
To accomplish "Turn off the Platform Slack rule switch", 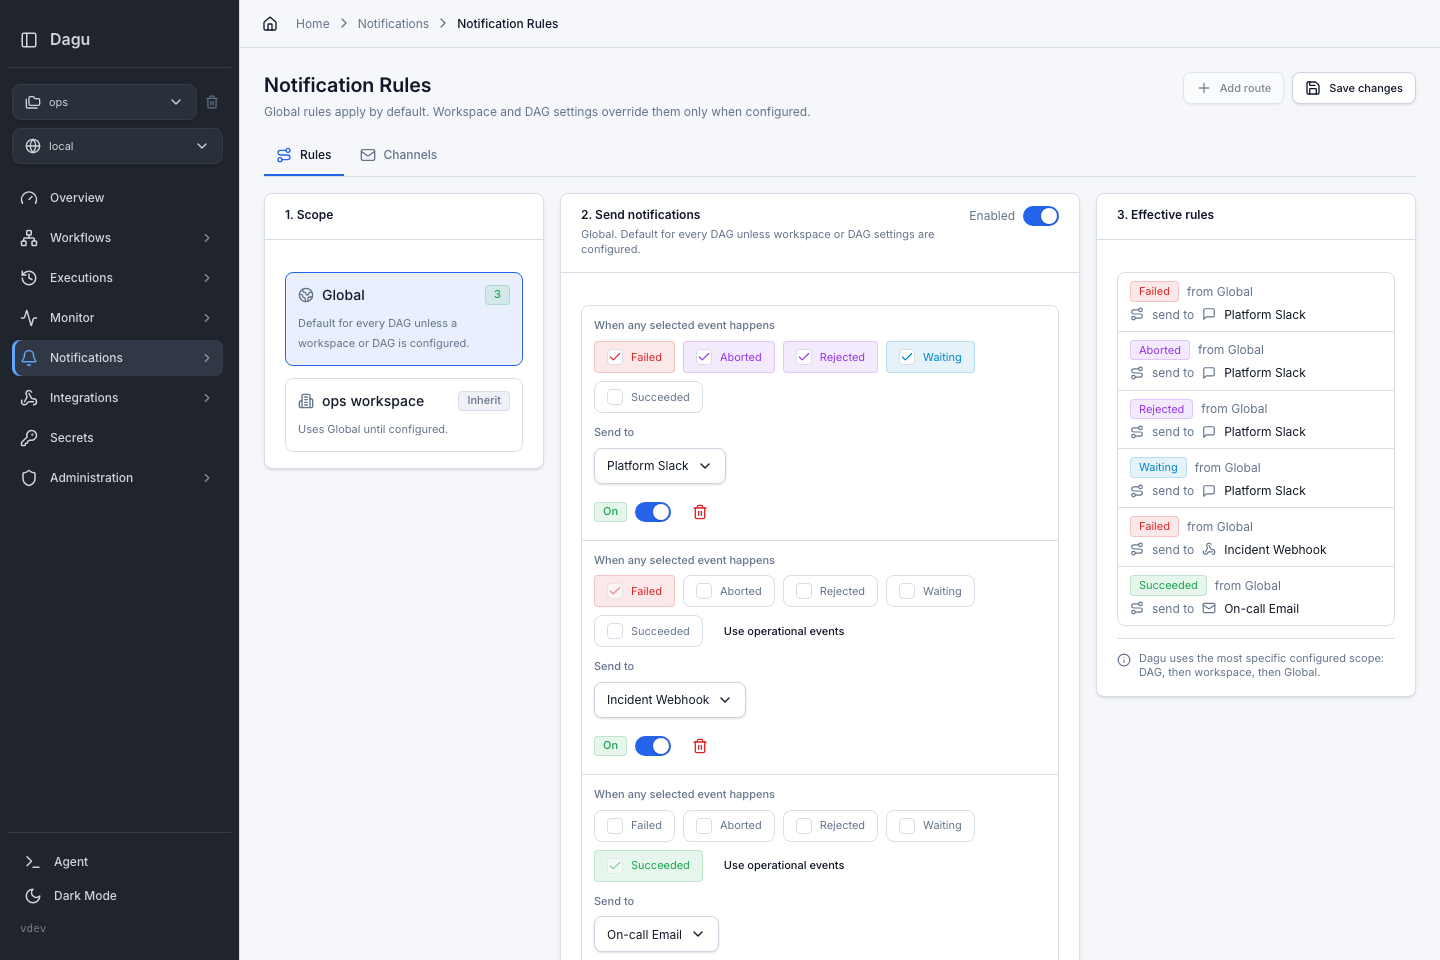I will (653, 512).
